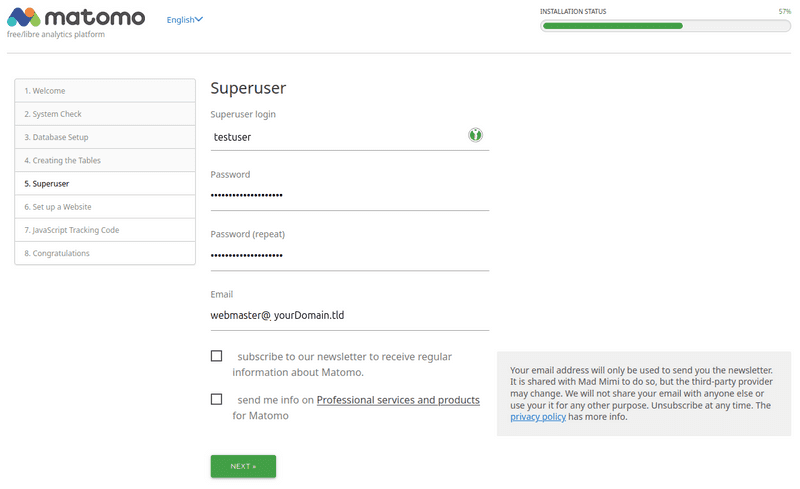Click the installation status progress bar
Screen dimensions: 800x489
pos(665,26)
